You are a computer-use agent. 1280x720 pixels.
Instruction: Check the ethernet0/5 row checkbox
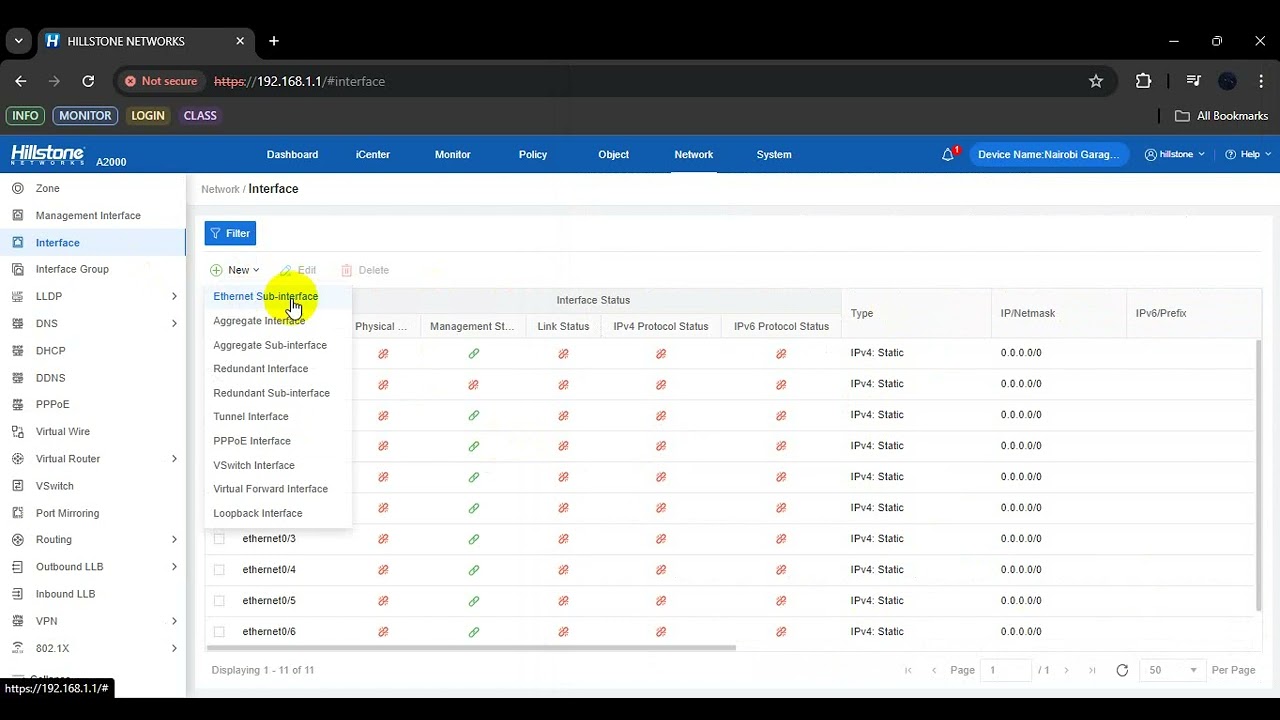tap(219, 601)
